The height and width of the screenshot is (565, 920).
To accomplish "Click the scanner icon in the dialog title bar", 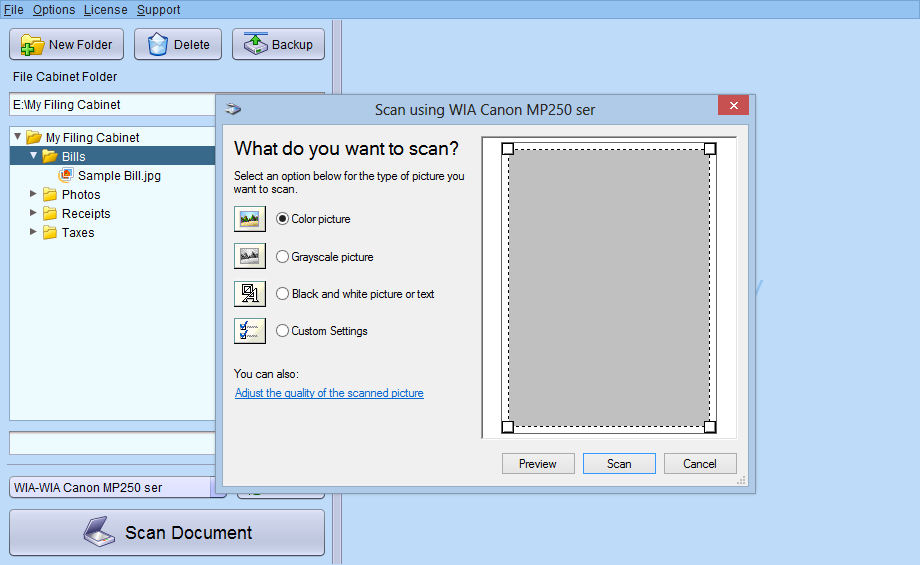I will tap(234, 109).
